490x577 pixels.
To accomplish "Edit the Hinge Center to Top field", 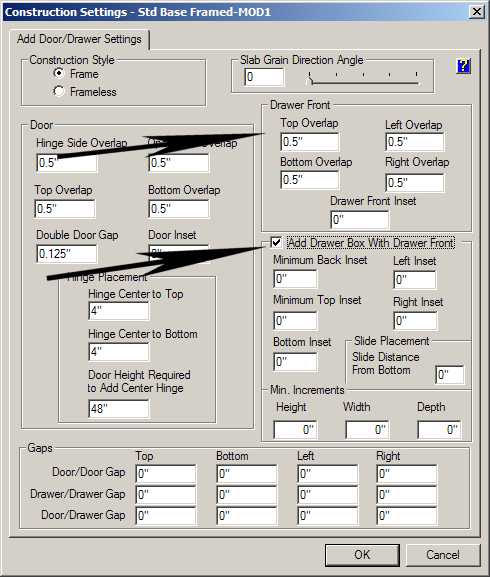I will [119, 311].
